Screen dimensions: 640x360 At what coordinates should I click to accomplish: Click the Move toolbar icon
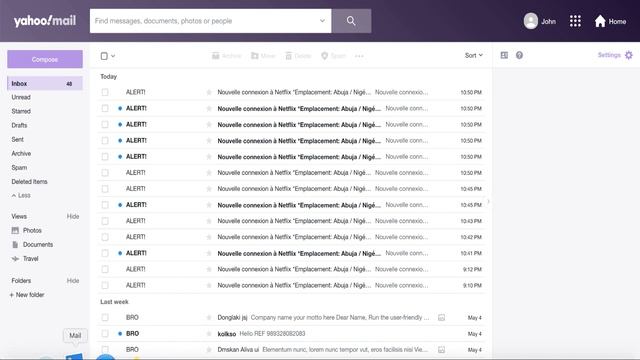[x=255, y=56]
